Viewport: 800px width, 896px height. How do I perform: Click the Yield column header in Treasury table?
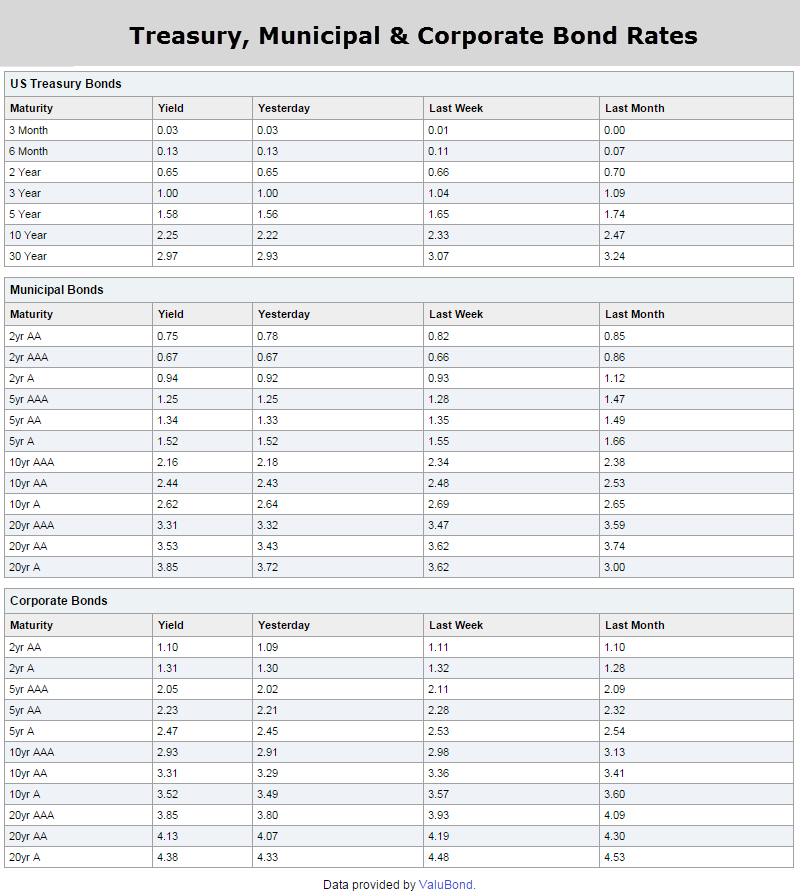(x=171, y=108)
